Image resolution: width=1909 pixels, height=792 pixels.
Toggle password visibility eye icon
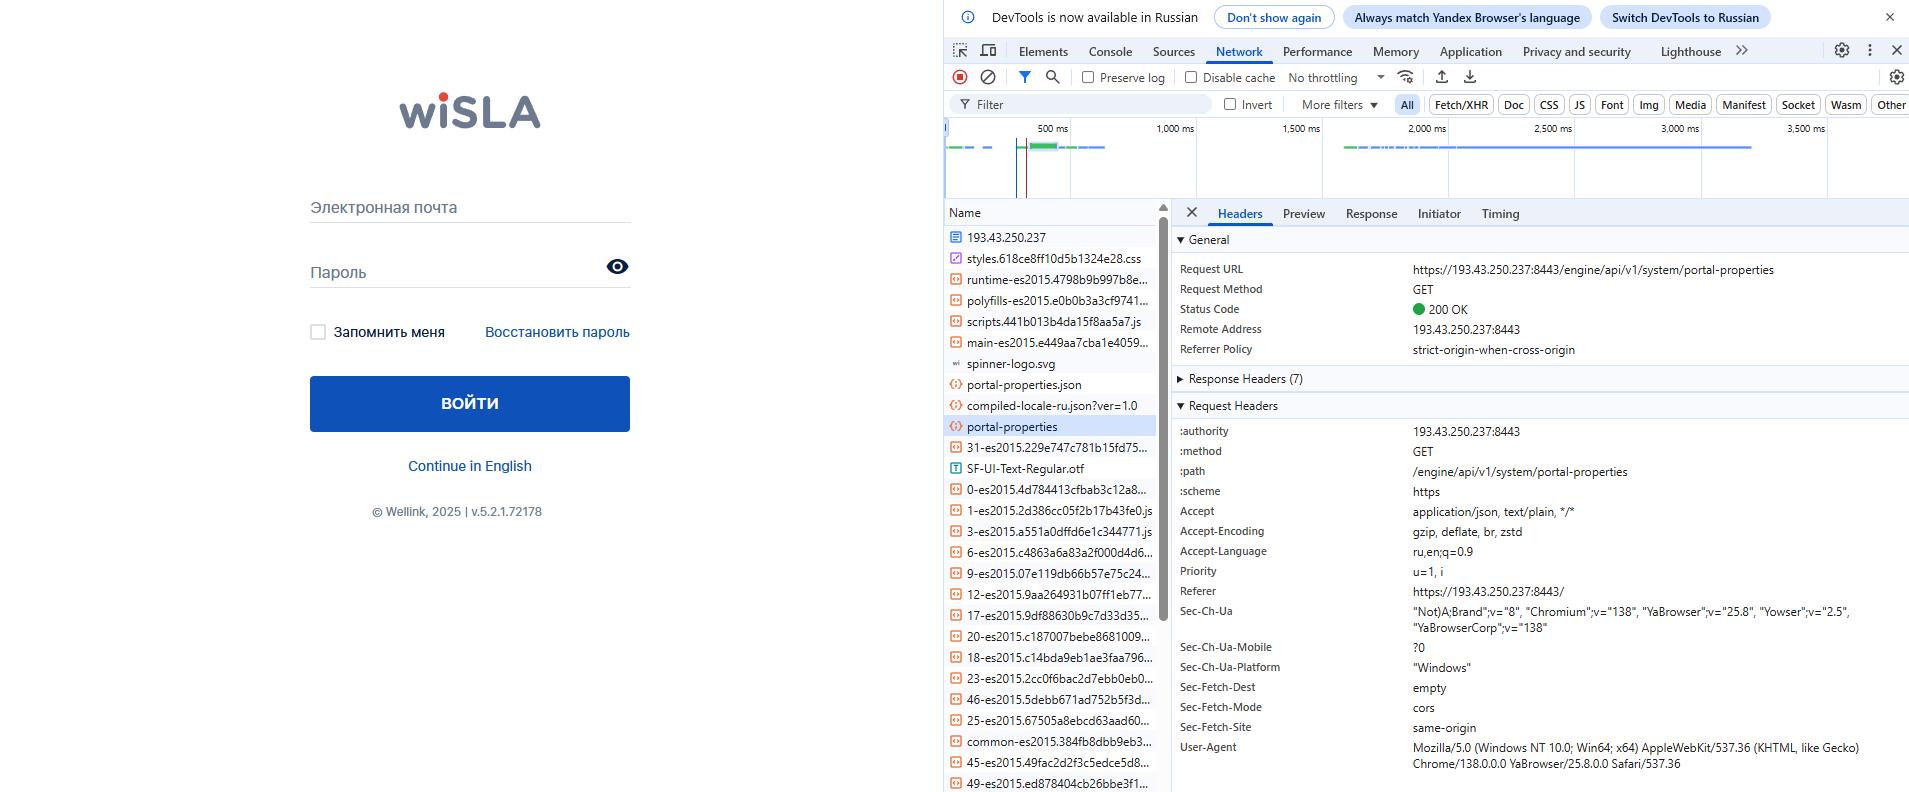pos(617,266)
